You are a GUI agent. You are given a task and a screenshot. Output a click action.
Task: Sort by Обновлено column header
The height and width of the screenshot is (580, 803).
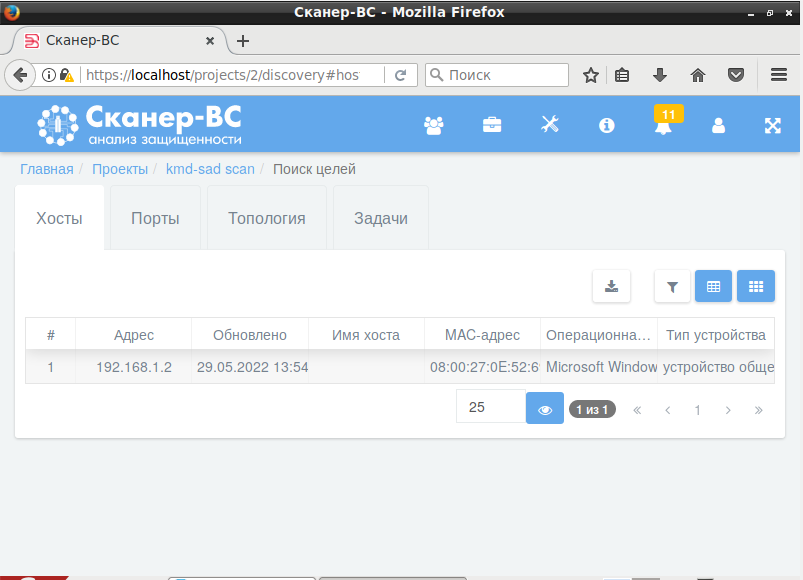[250, 335]
